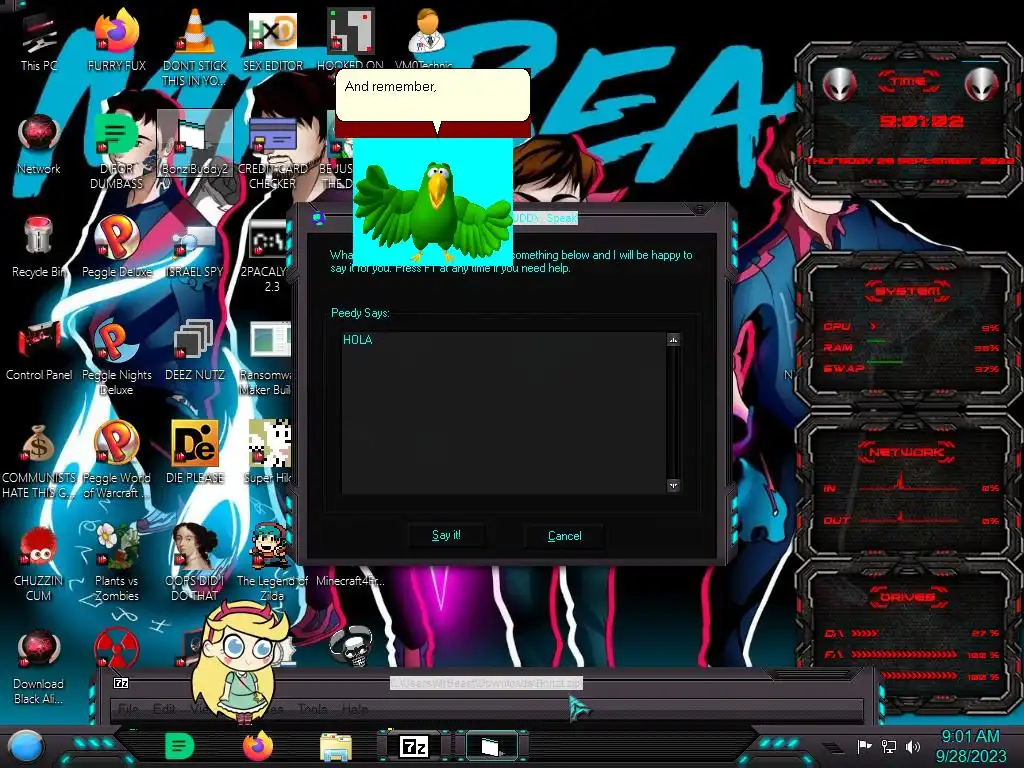Open the Ransomware Maker Builder shortcut
Viewport: 1024px width, 768px height.
point(268,358)
